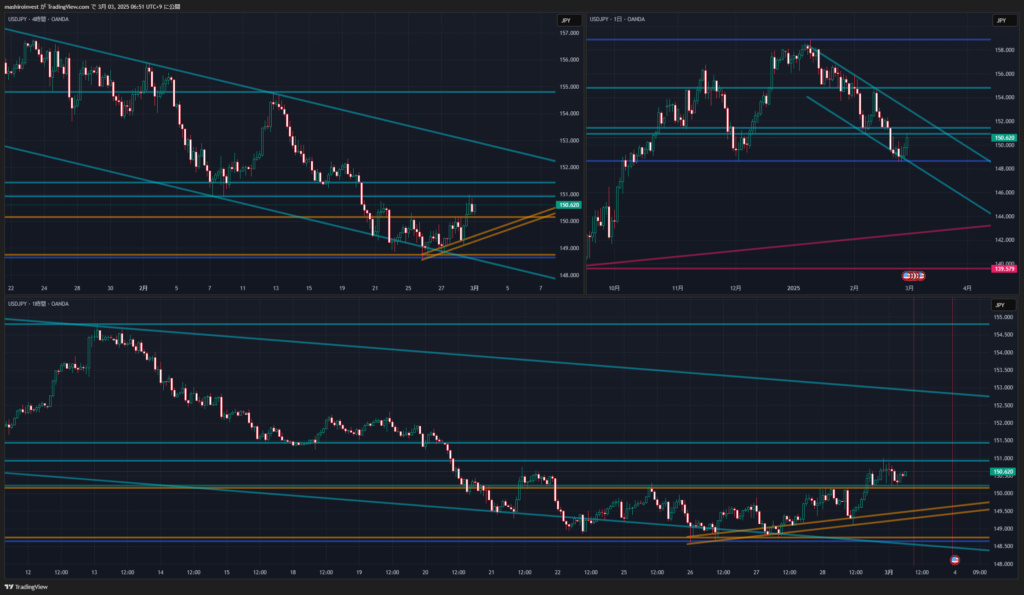Open JPY currency selector on 4-hour chart
Viewport: 1024px width, 595px height.
[569, 20]
